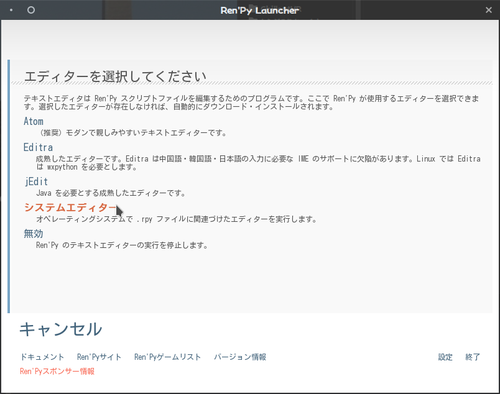Select システムエディター option
Viewport: 500px width, 394px height.
pyautogui.click(x=71, y=207)
